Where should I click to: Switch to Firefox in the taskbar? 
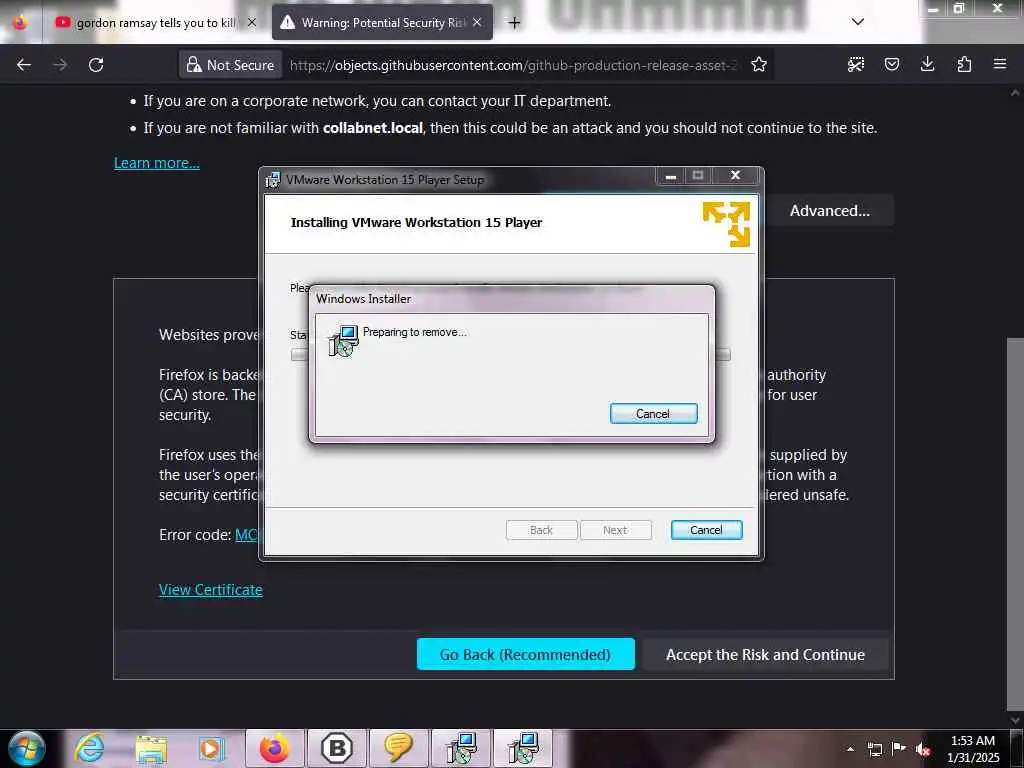point(274,748)
